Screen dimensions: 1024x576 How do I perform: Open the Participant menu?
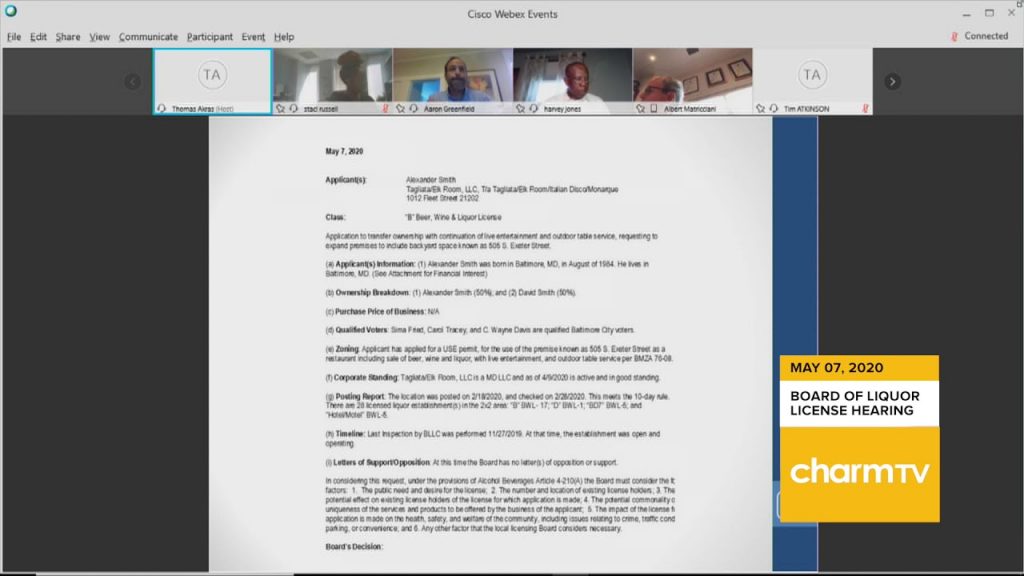tap(210, 37)
